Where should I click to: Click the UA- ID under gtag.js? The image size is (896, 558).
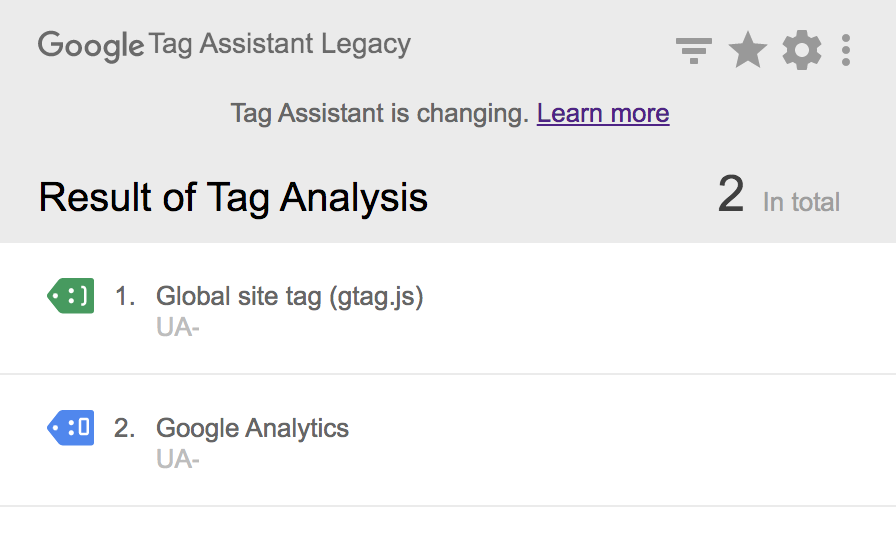(178, 328)
